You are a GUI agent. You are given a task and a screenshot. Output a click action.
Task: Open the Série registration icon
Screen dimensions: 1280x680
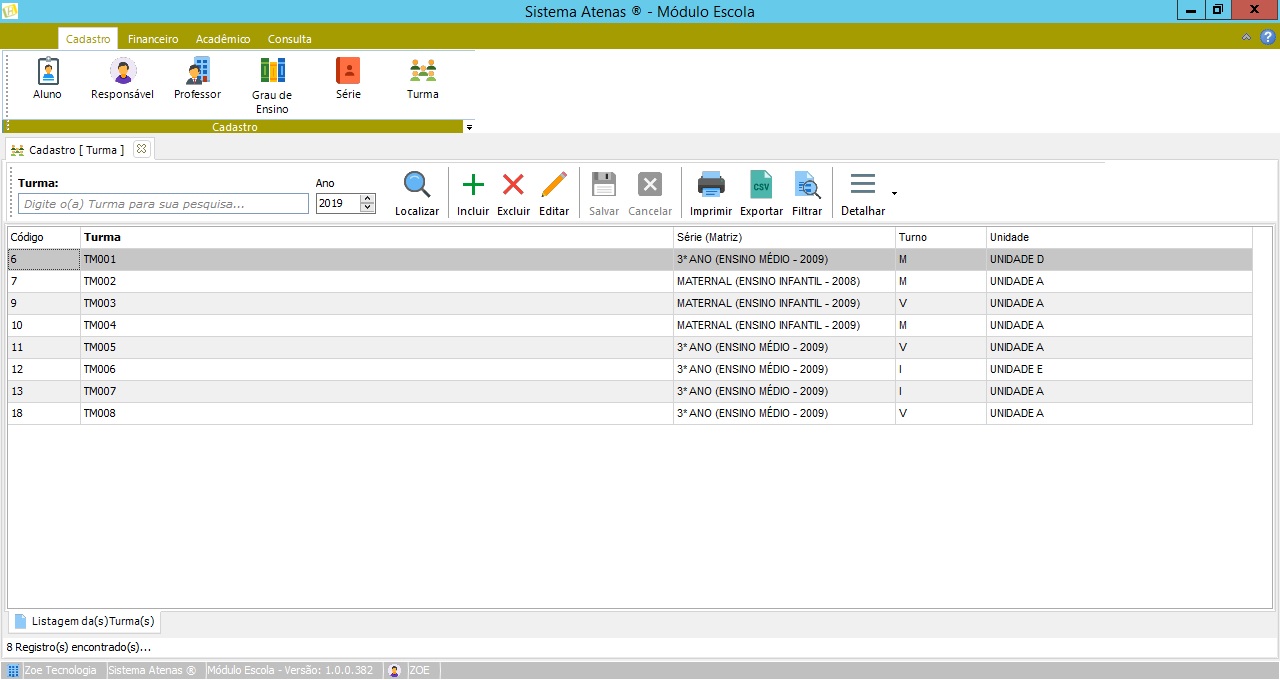pyautogui.click(x=348, y=71)
